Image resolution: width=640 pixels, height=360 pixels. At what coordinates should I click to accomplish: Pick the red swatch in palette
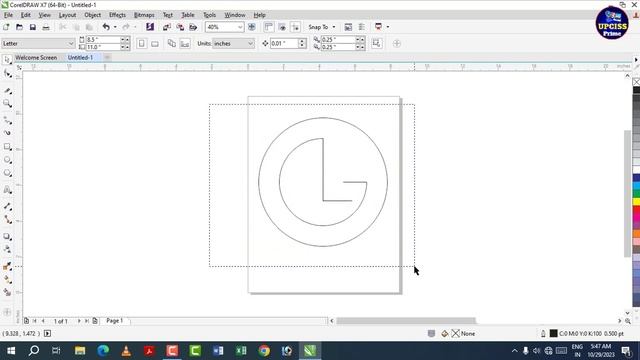[636, 210]
